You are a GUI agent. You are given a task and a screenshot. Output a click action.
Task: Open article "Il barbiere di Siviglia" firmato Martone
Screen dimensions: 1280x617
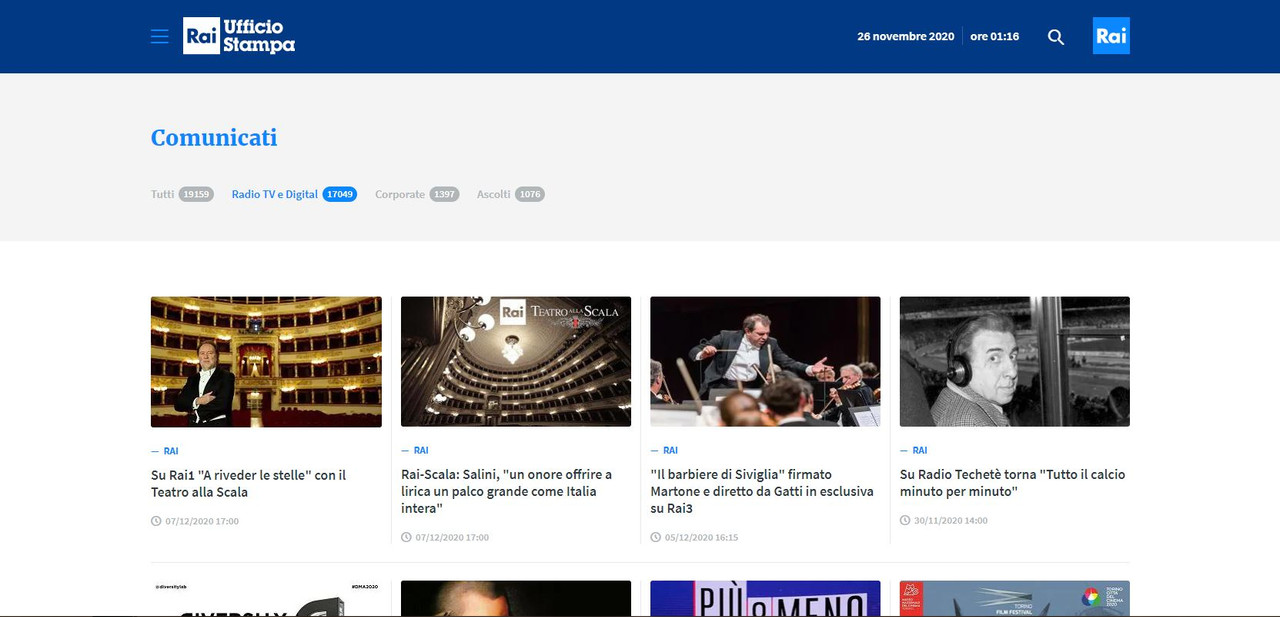click(762, 491)
